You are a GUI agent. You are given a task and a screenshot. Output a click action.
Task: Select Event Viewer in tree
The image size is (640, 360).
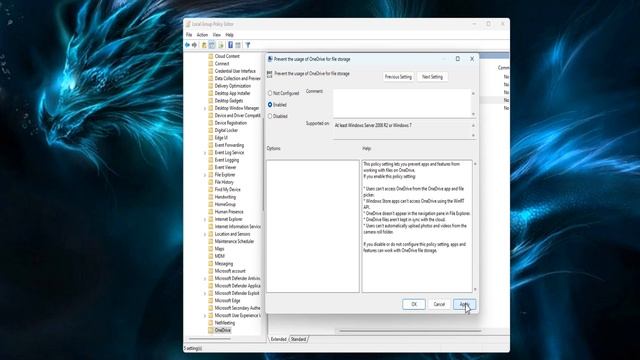(x=225, y=167)
